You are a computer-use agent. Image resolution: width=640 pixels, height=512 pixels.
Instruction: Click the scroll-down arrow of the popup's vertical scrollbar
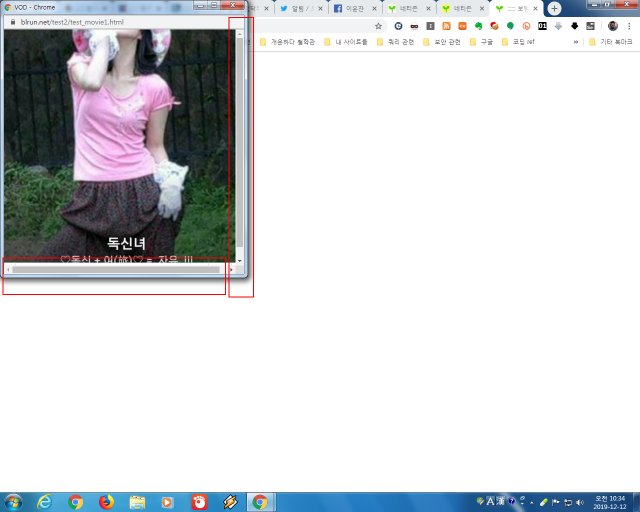pos(240,260)
